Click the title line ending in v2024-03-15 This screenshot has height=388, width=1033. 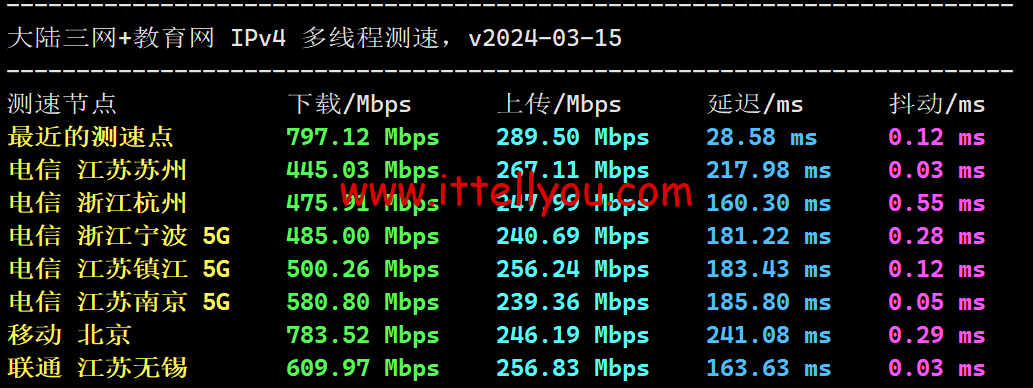(315, 38)
